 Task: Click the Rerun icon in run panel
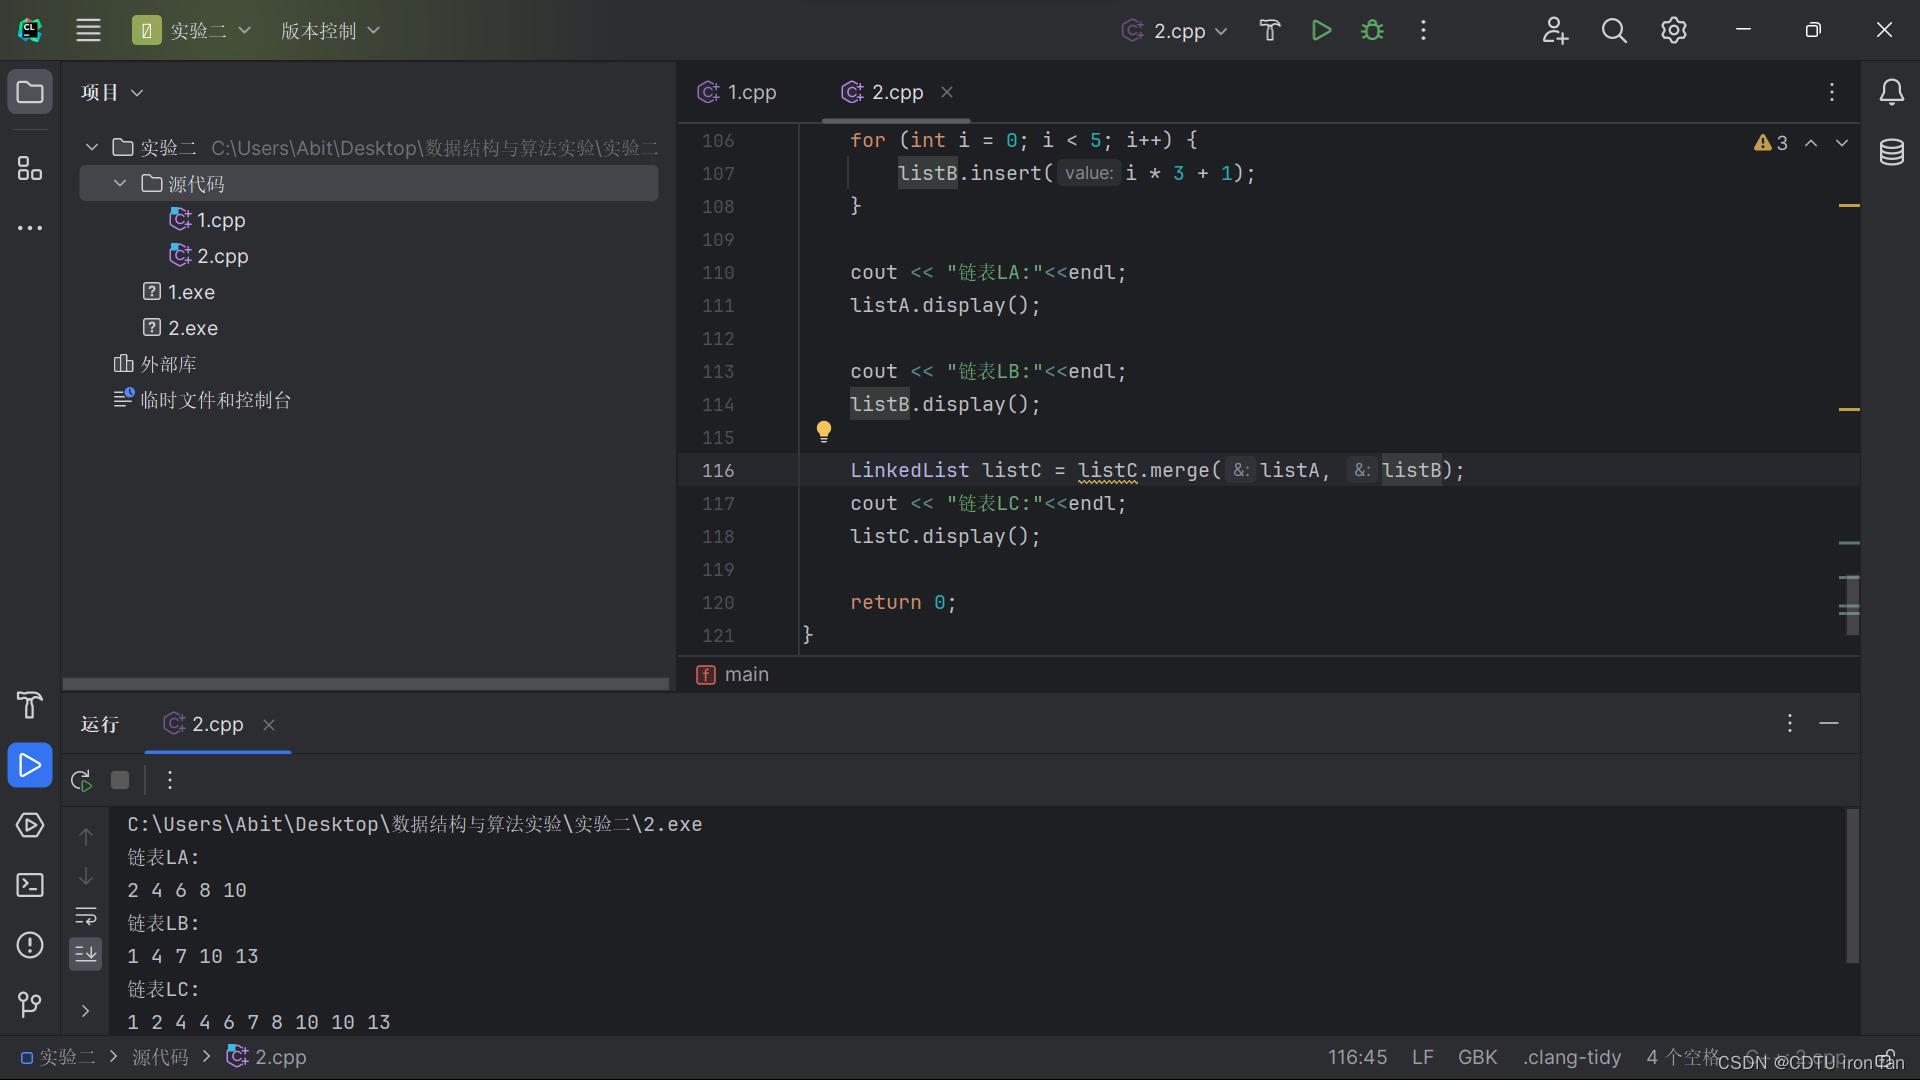coord(81,780)
